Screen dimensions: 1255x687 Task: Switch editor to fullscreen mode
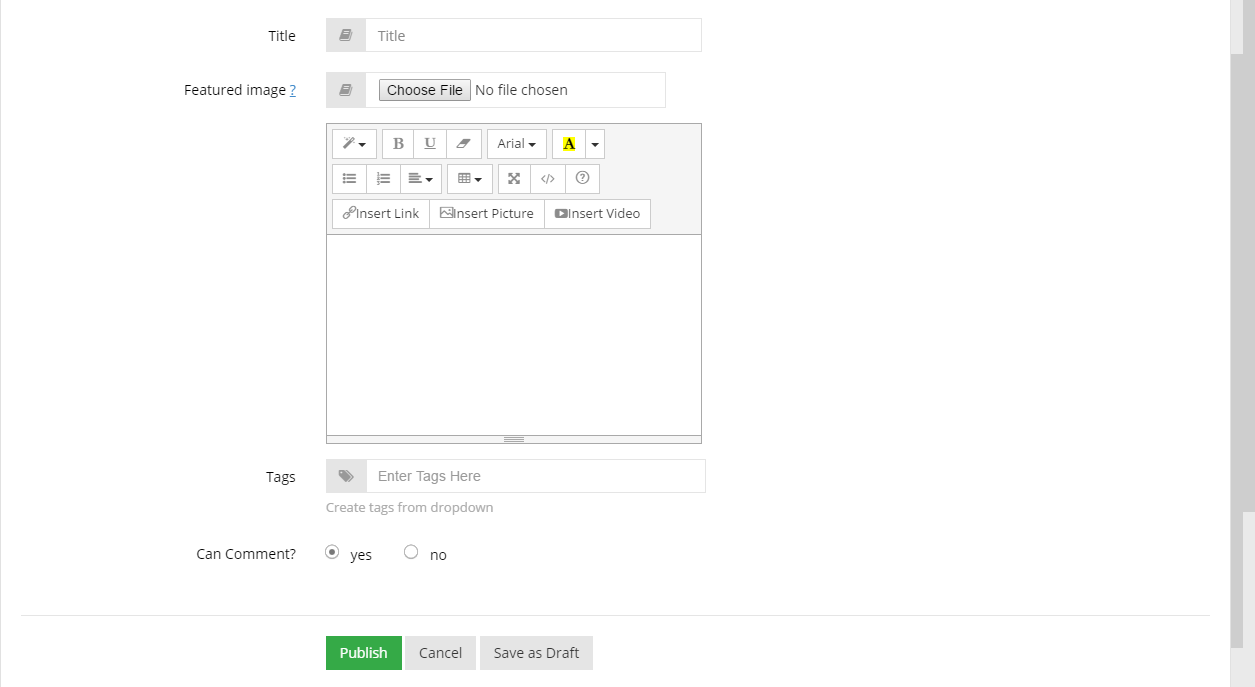514,179
